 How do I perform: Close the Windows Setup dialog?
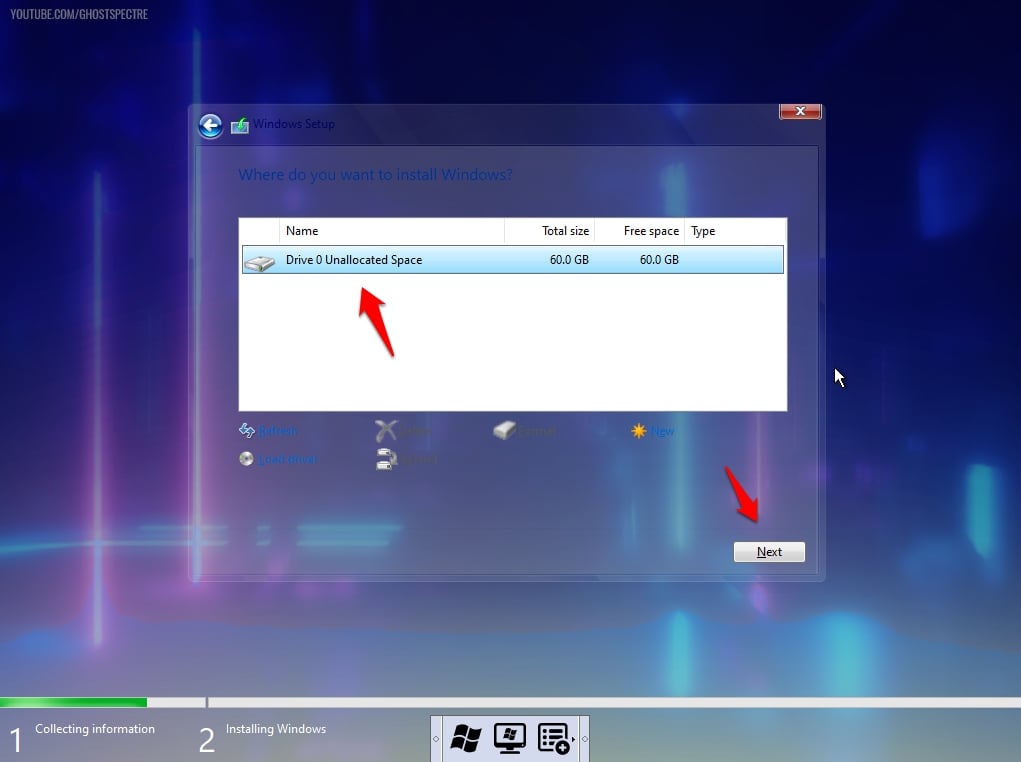click(x=800, y=112)
